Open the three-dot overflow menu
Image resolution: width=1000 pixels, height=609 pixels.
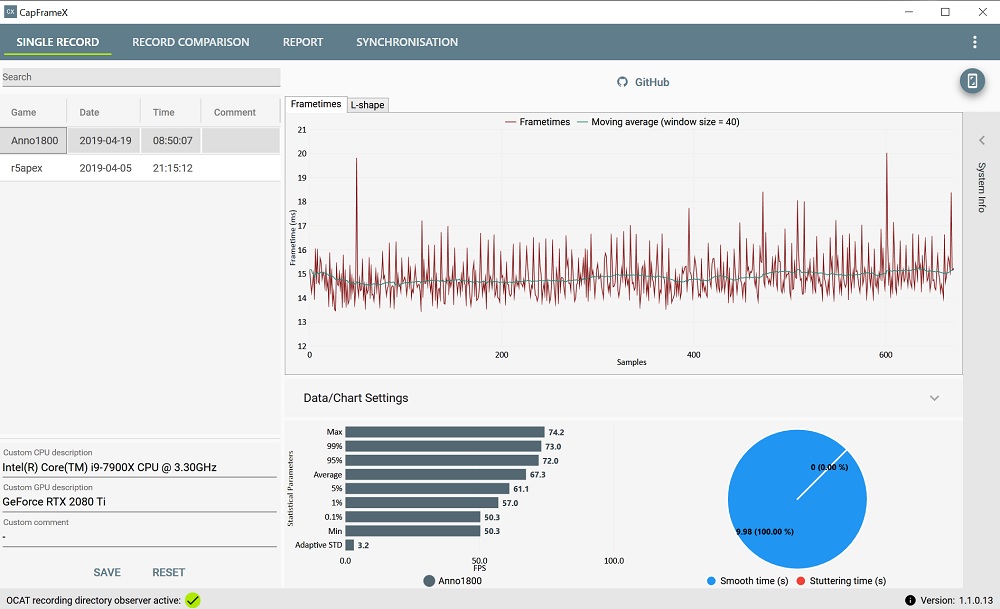(974, 42)
